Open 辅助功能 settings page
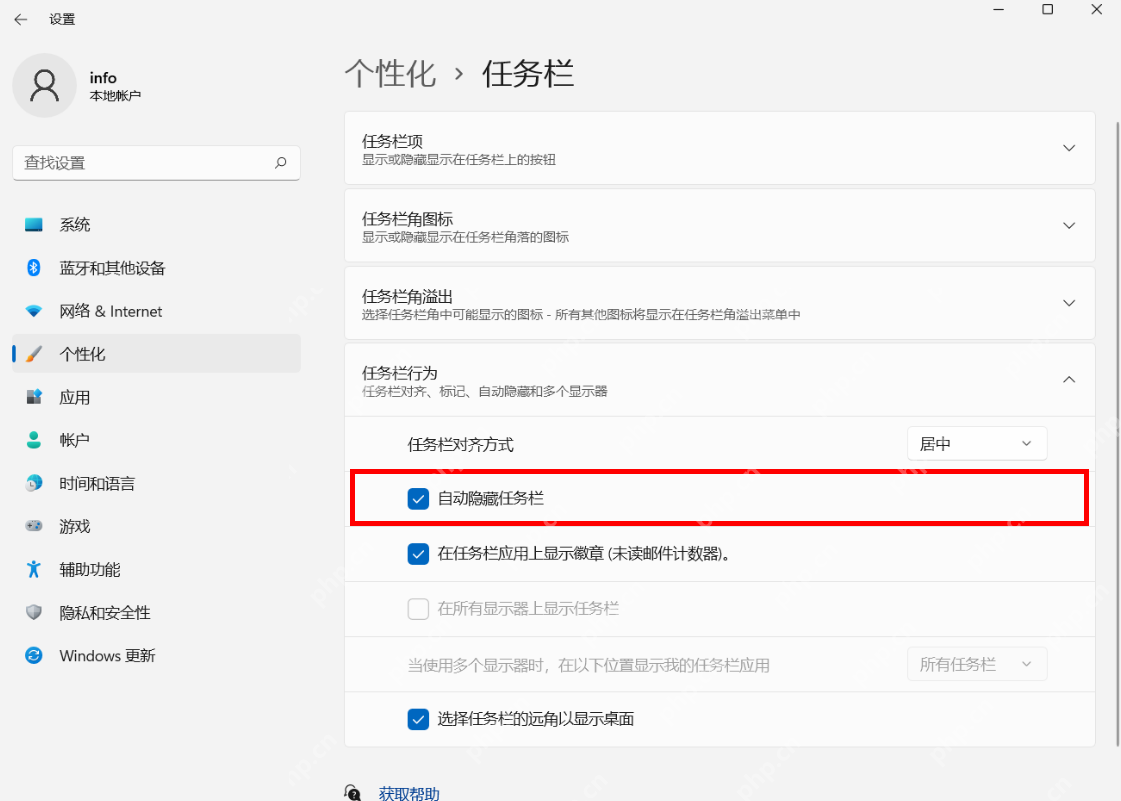The width and height of the screenshot is (1121, 801). tap(157, 569)
